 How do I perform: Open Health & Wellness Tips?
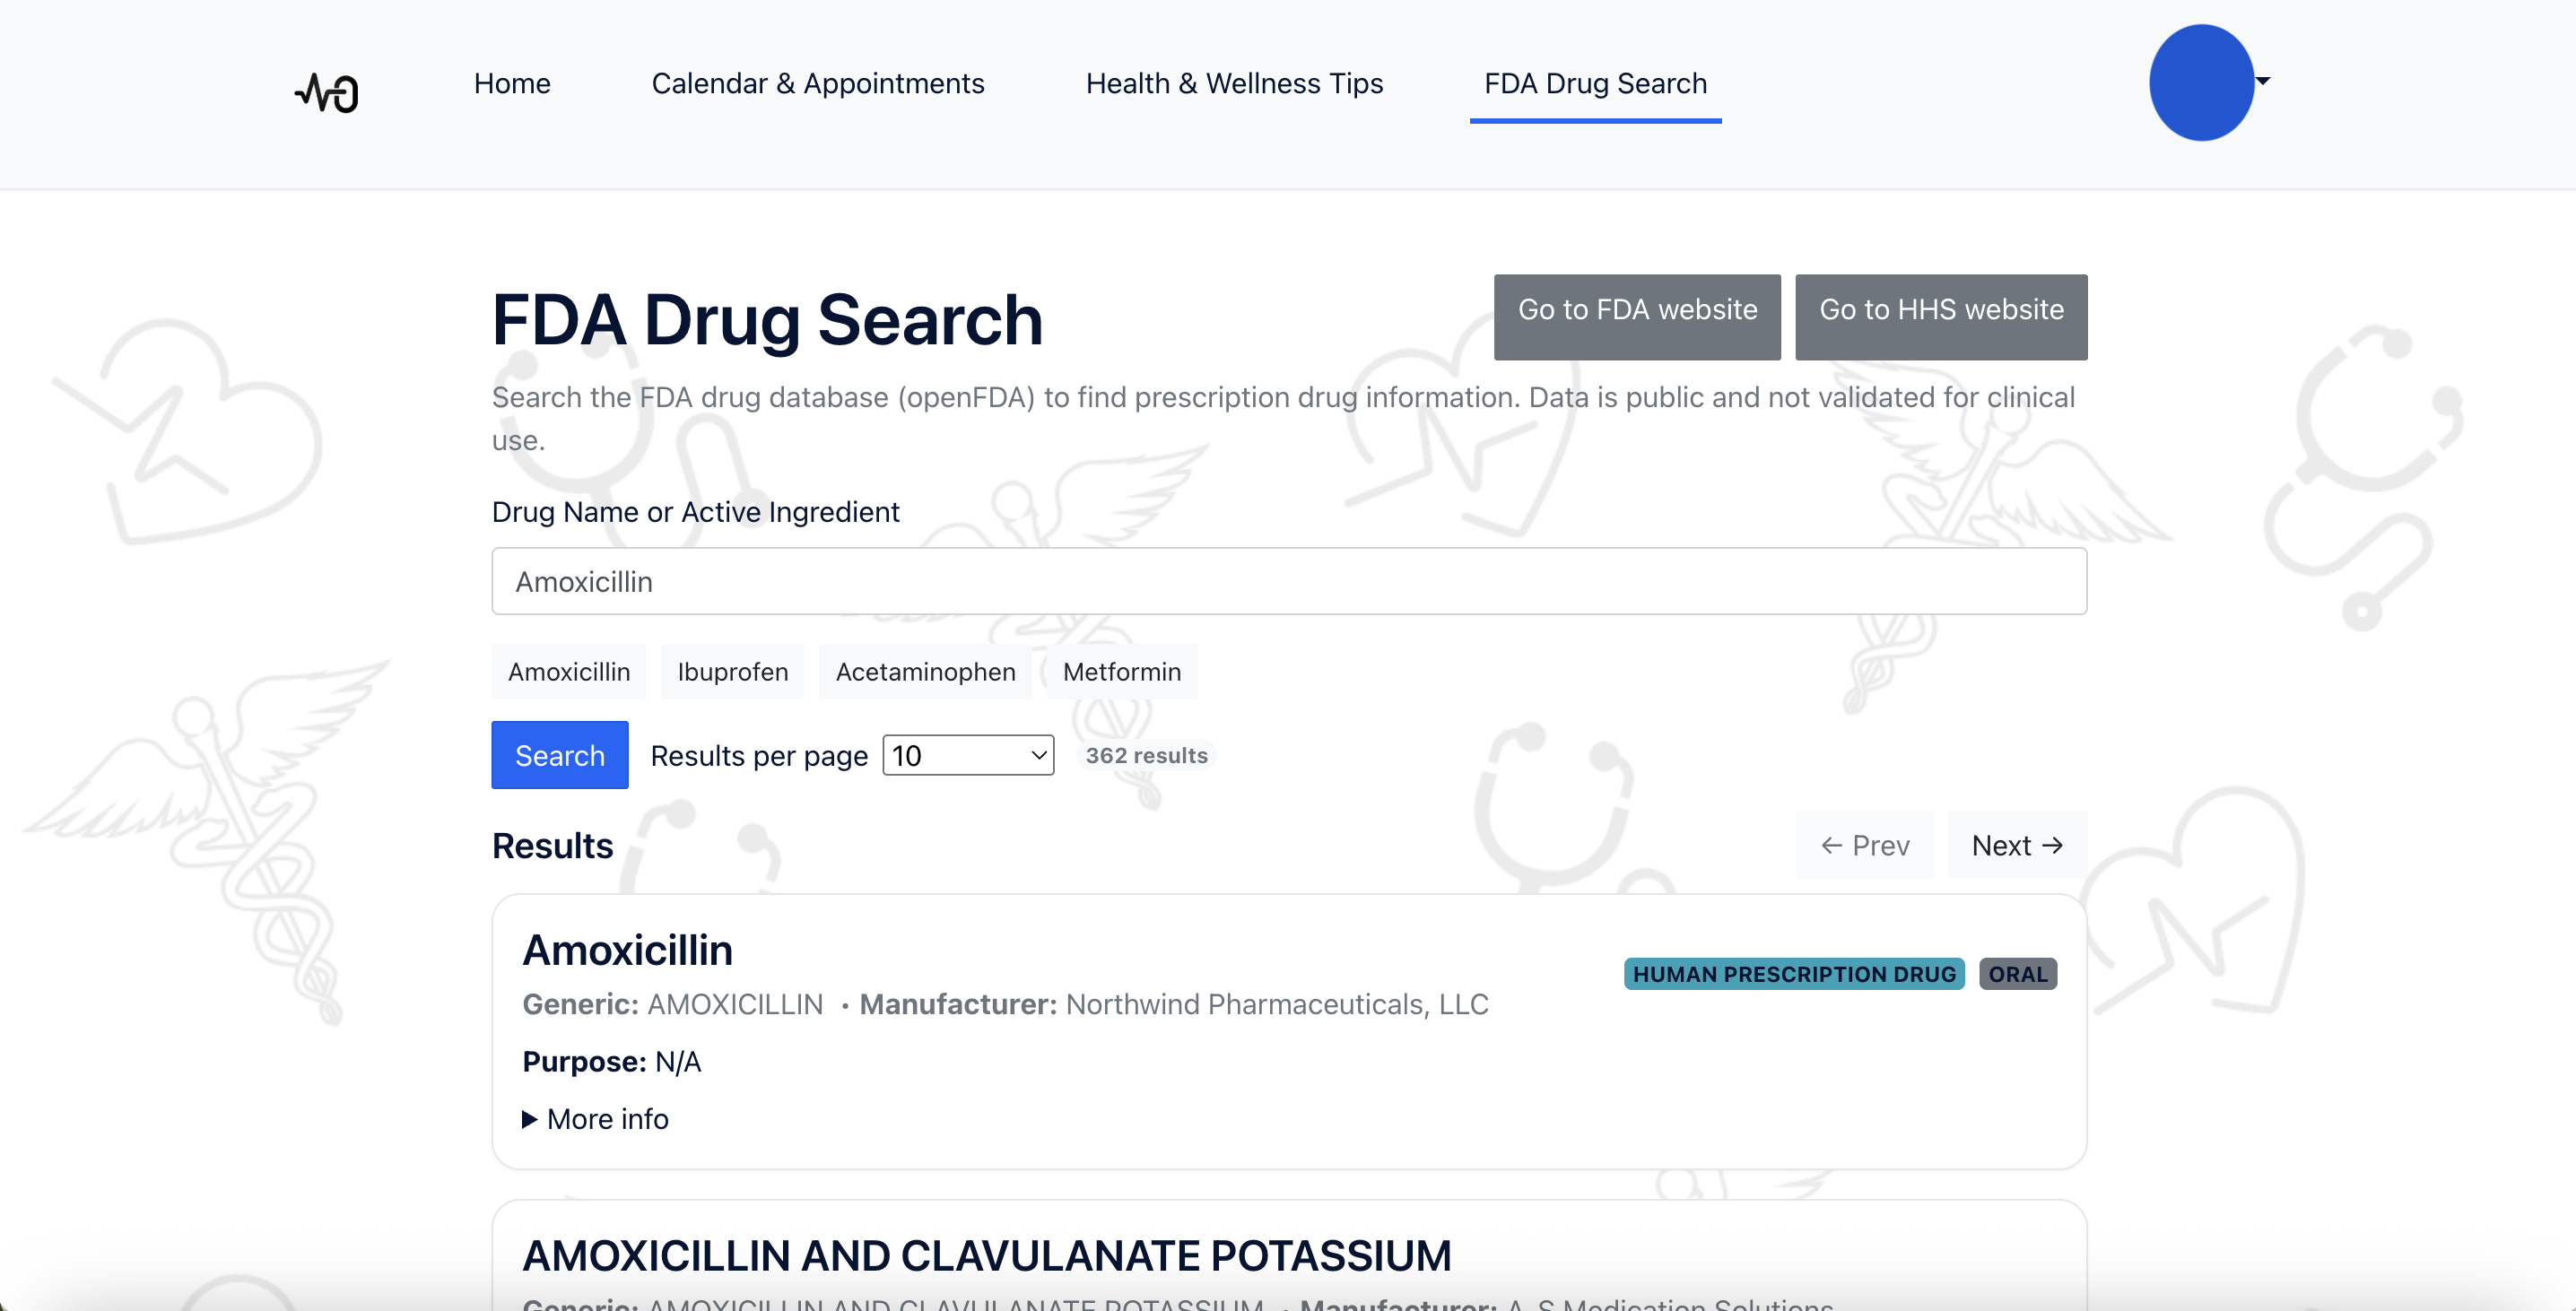coord(1234,83)
